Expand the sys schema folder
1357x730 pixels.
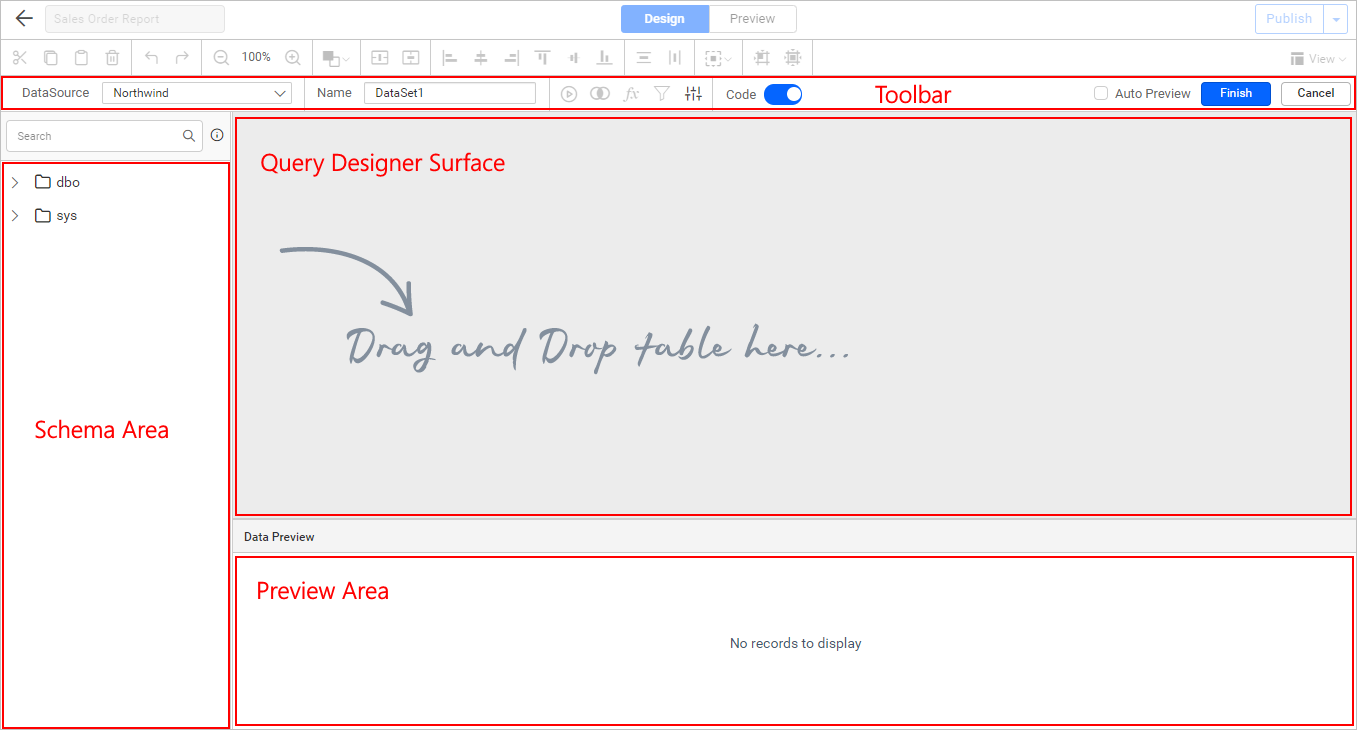[x=15, y=215]
